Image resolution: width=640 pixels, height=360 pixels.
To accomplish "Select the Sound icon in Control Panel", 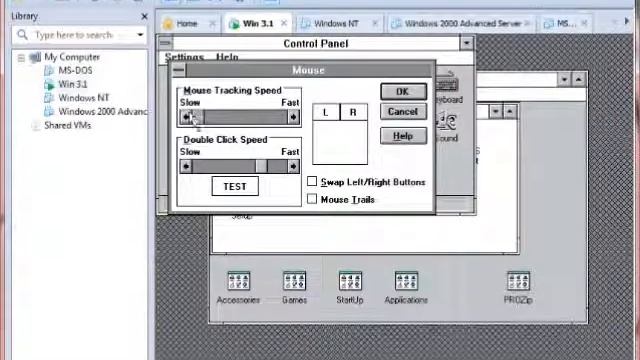I will [x=447, y=127].
